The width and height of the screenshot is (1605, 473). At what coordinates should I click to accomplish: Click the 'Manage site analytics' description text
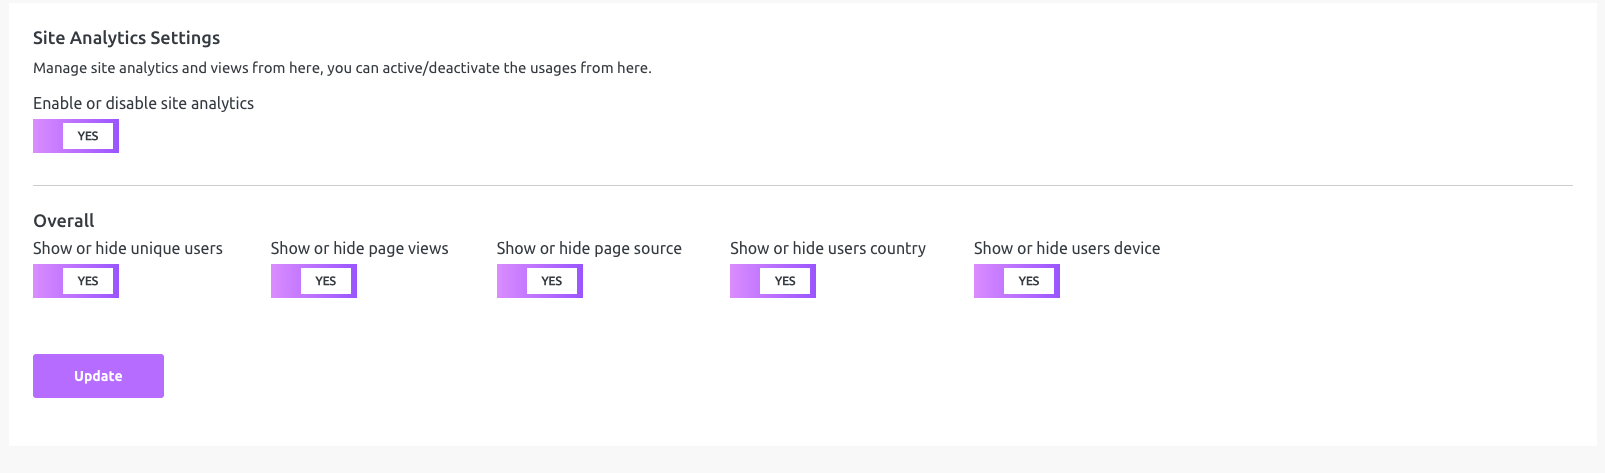coord(342,68)
